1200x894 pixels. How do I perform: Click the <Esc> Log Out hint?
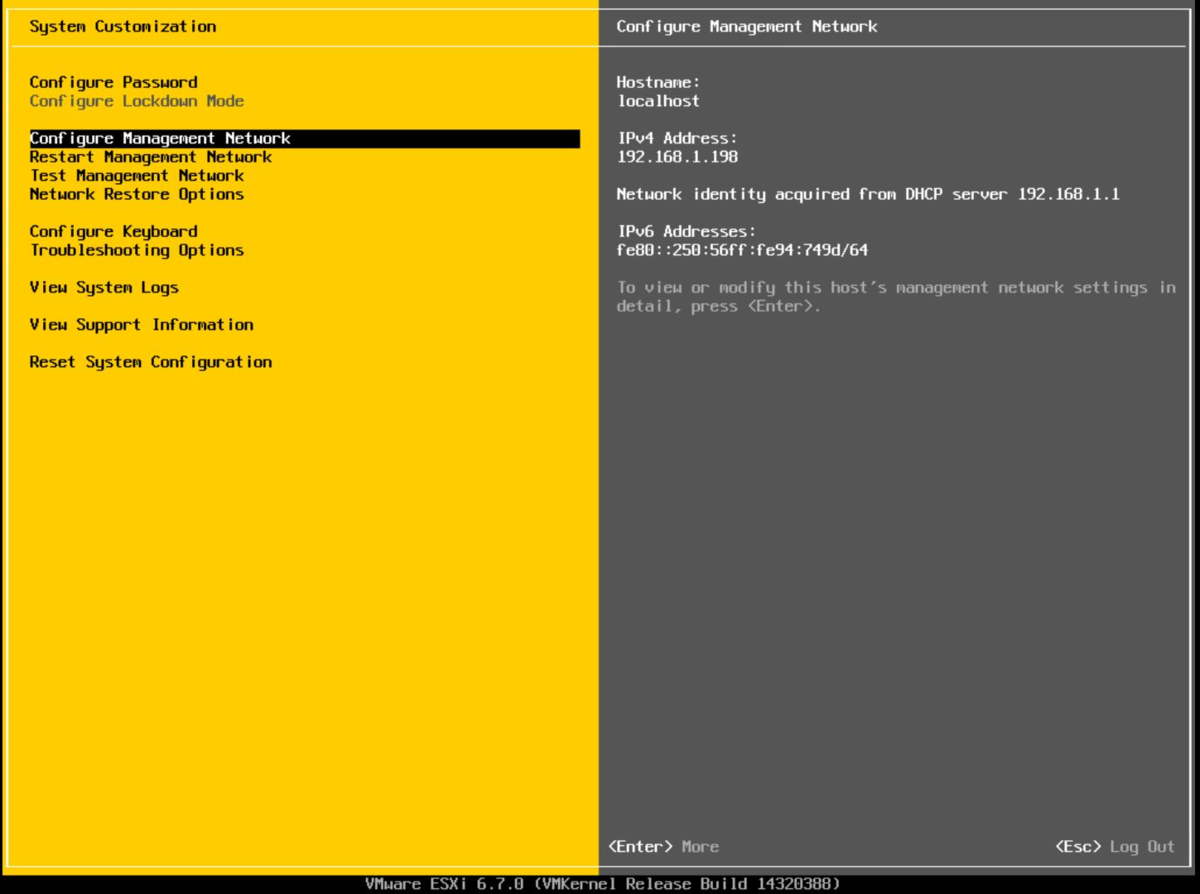pyautogui.click(x=1115, y=846)
